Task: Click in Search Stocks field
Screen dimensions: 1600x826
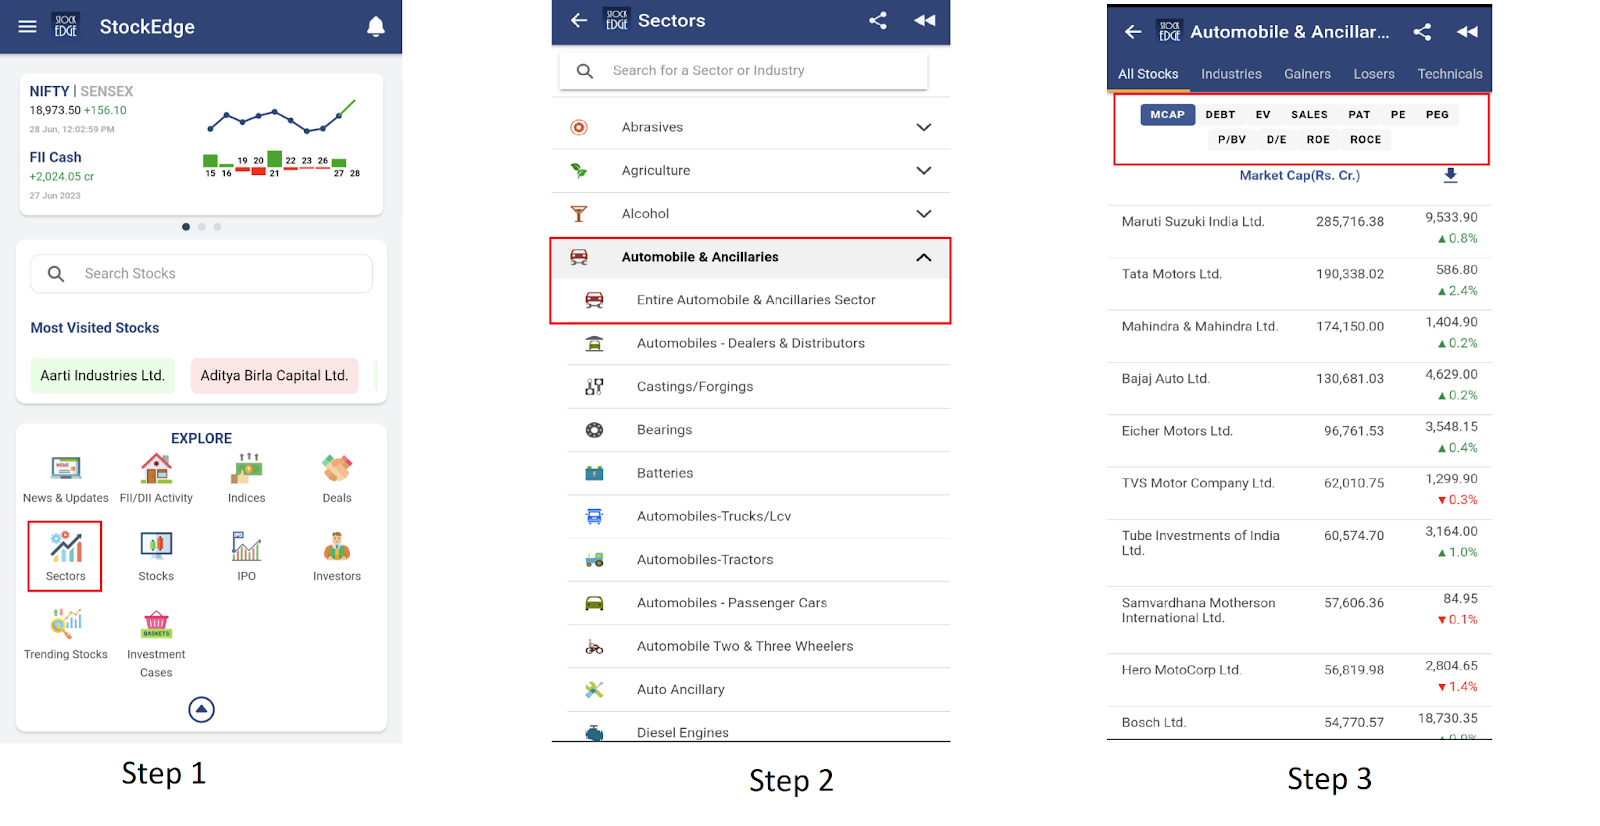Action: [201, 274]
